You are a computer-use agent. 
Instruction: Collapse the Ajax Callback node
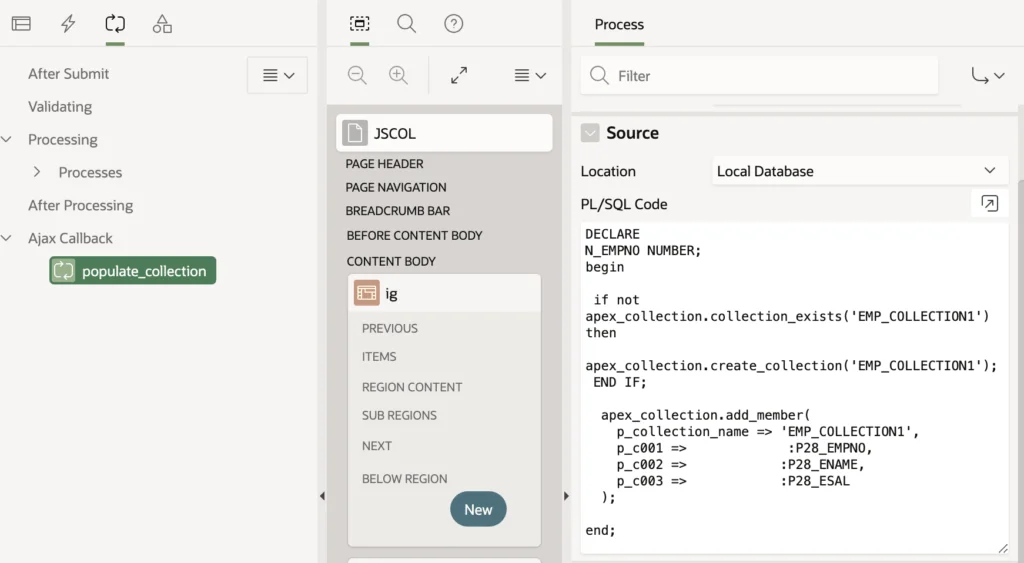point(7,238)
